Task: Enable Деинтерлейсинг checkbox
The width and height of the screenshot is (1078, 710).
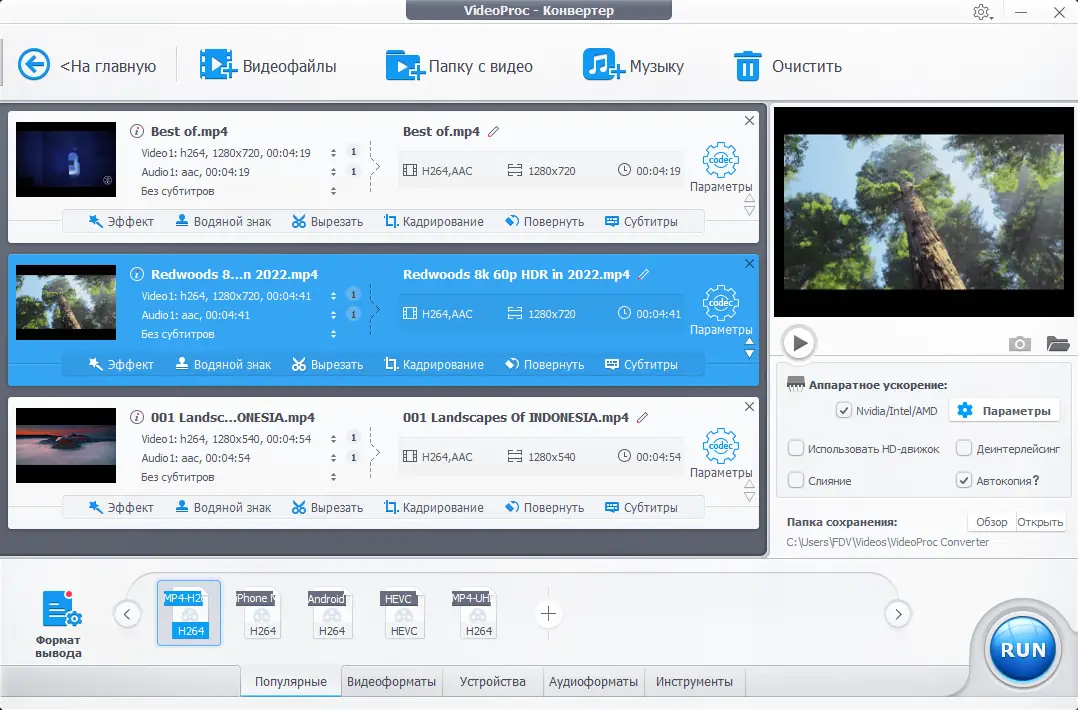Action: [x=964, y=448]
